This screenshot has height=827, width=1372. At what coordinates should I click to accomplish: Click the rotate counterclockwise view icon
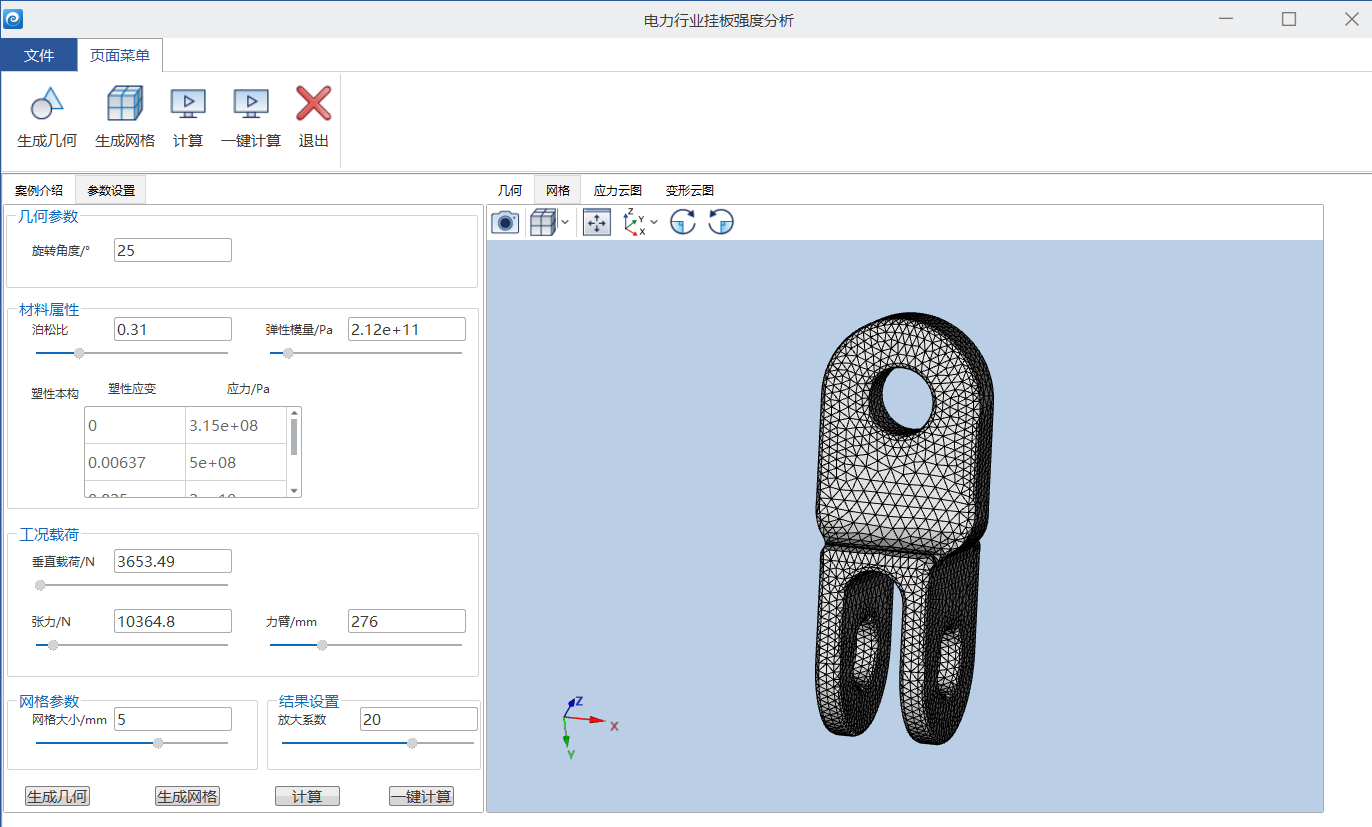point(721,223)
